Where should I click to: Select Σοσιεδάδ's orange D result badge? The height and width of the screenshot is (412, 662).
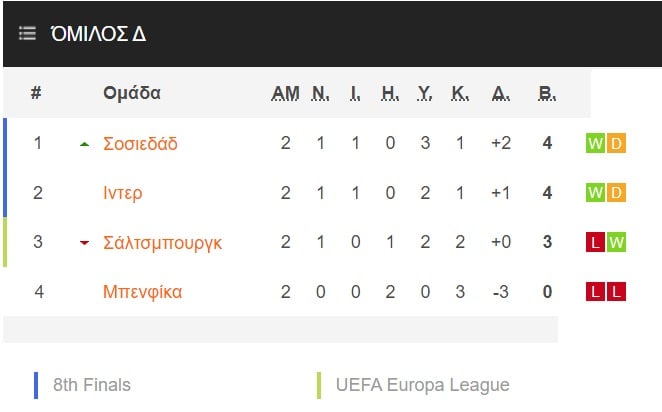(616, 143)
